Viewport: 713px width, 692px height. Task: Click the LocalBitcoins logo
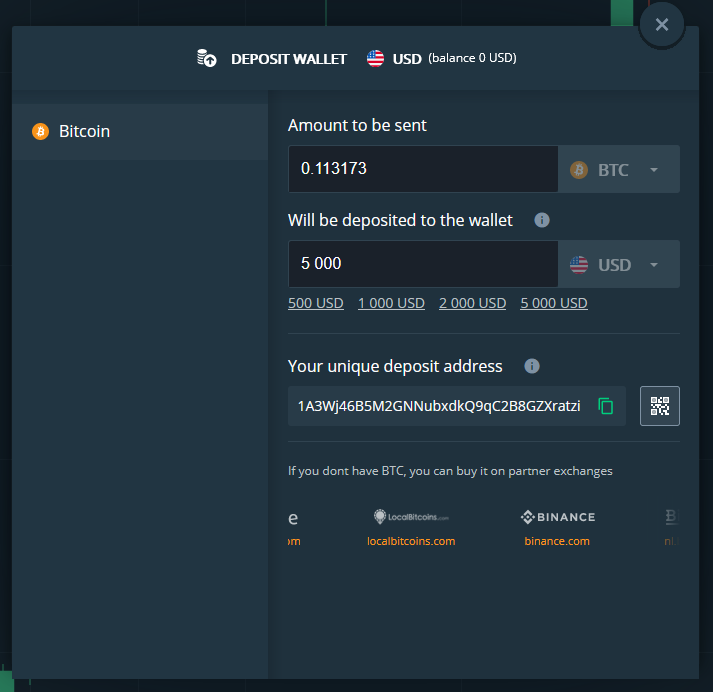[x=411, y=517]
